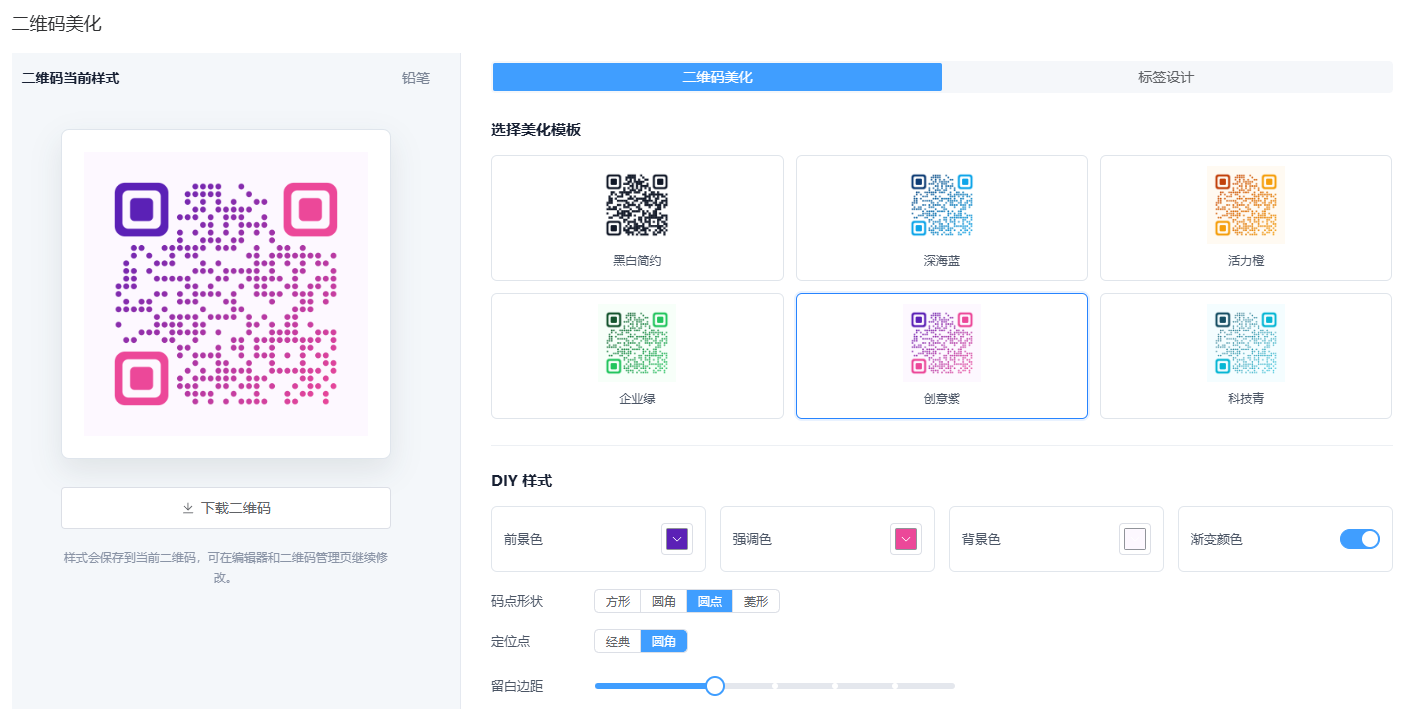1401x709 pixels.
Task: Click the 前景色 label text
Action: 523,539
